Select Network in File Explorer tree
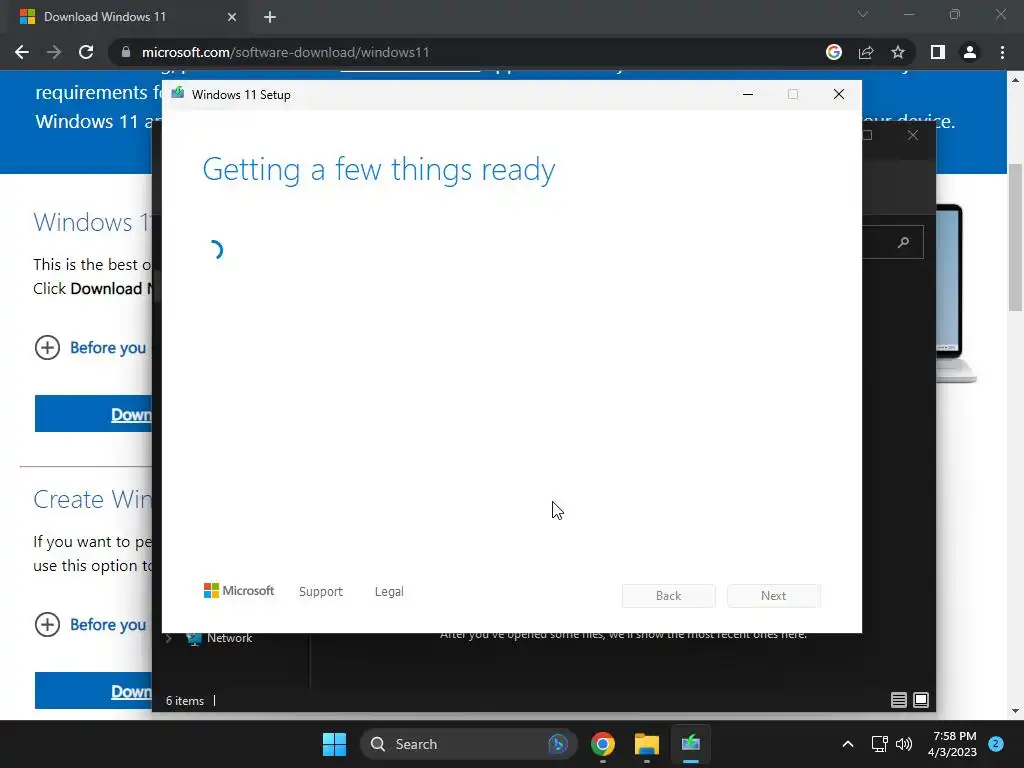1024x768 pixels. pyautogui.click(x=229, y=638)
